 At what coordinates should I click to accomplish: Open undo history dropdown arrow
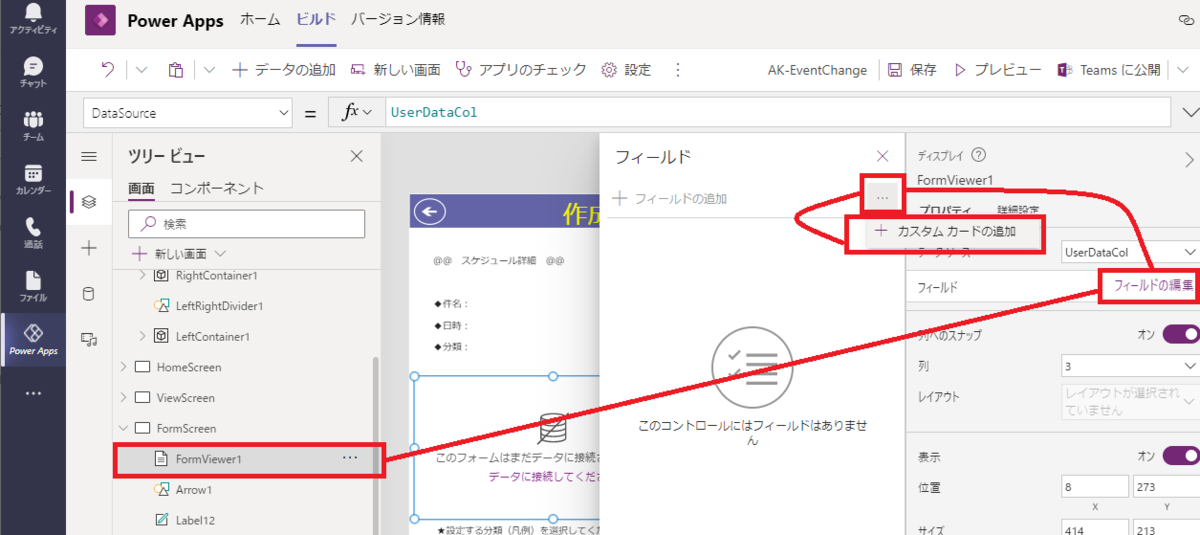coord(141,70)
